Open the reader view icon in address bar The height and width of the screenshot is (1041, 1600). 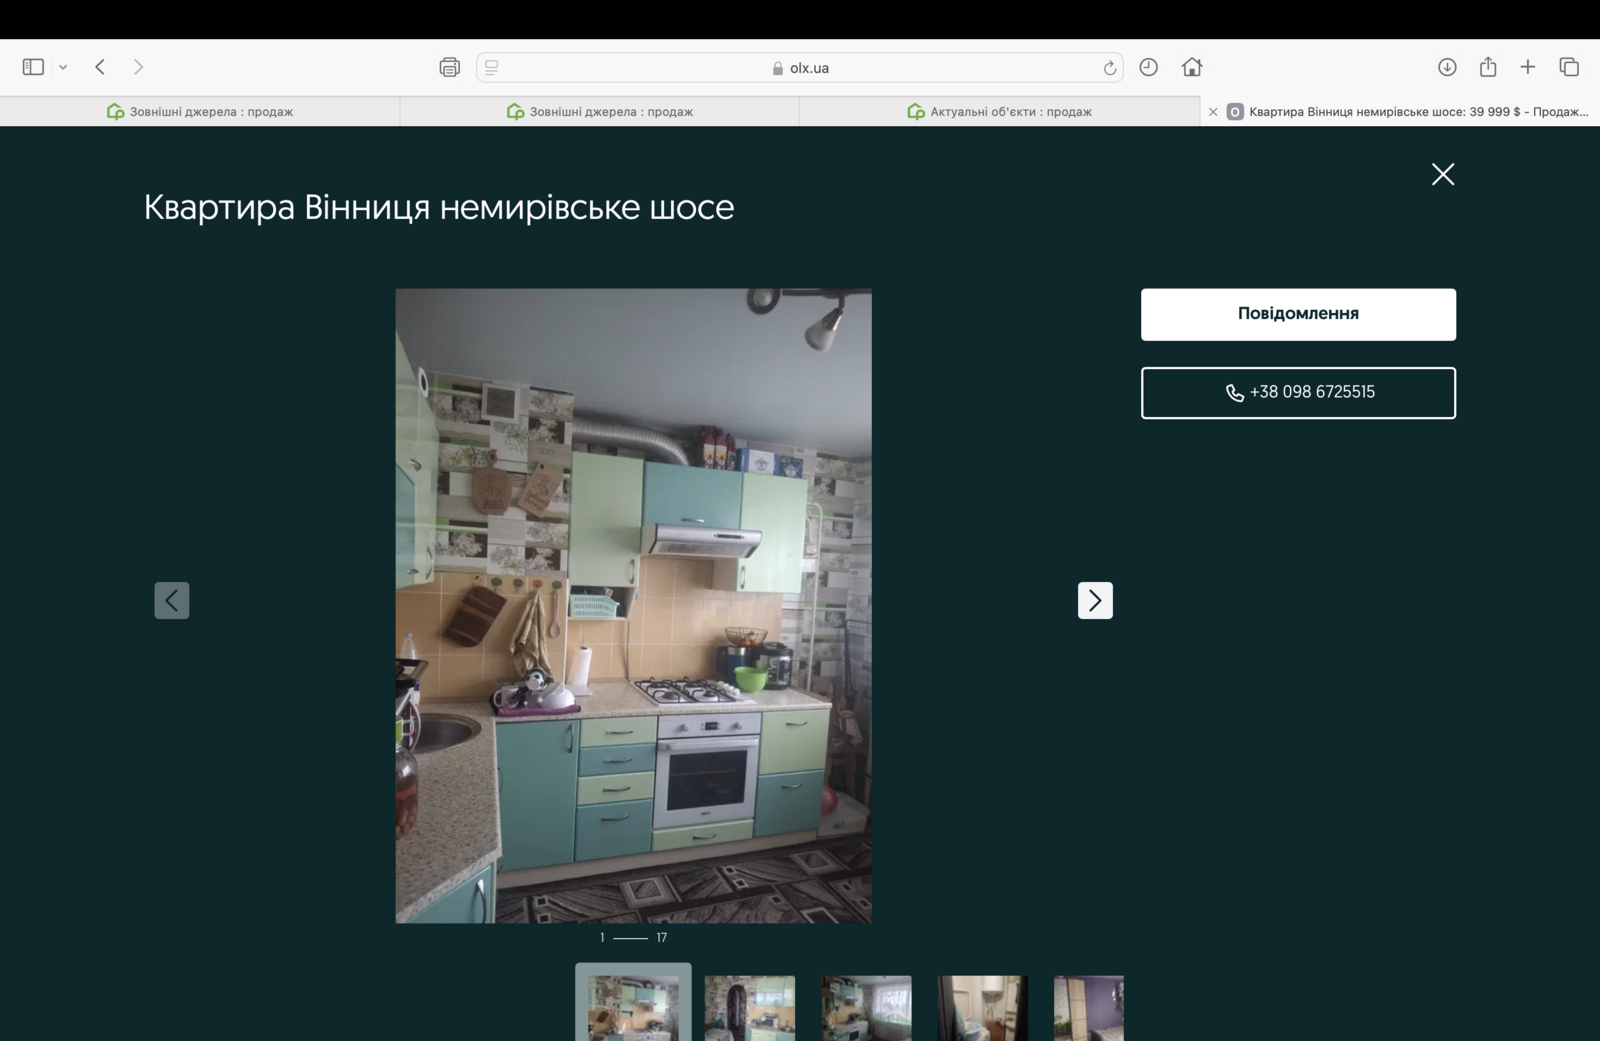pos(492,67)
